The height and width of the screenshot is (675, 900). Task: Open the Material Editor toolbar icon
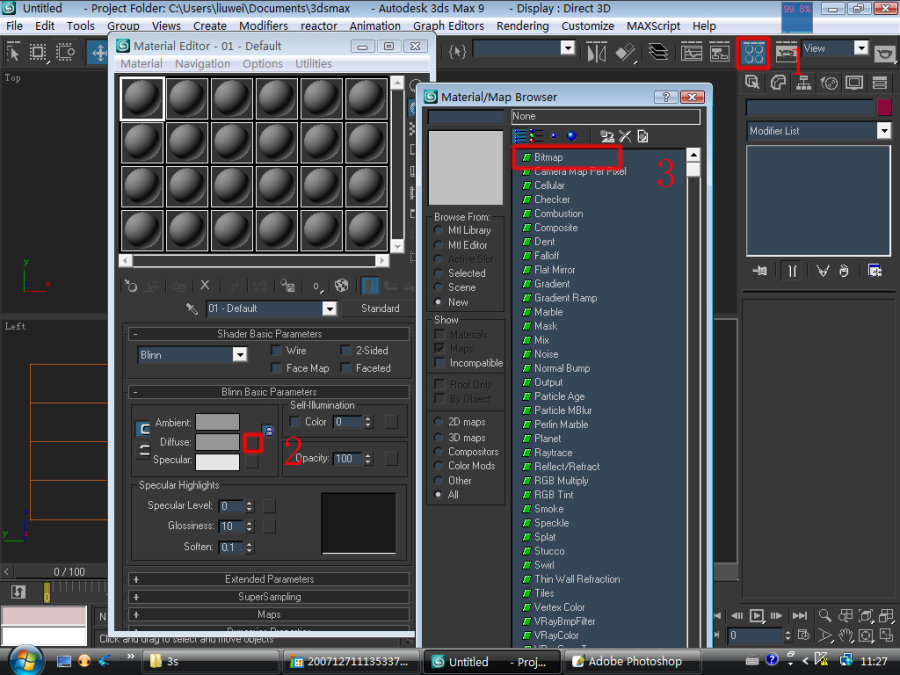point(753,53)
